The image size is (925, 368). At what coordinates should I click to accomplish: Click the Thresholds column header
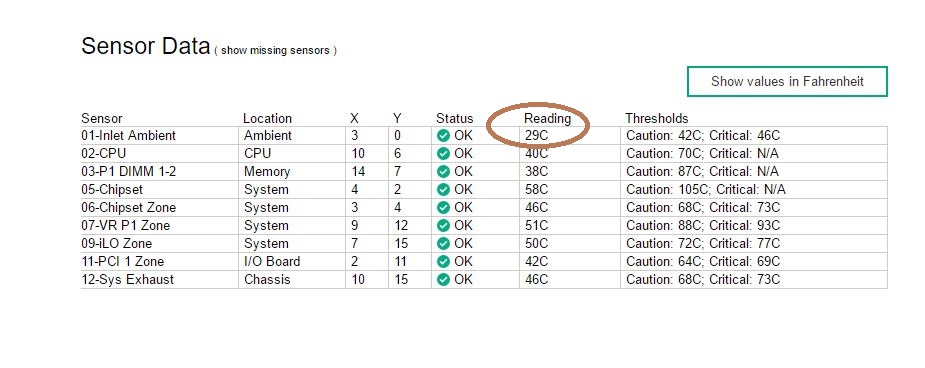point(657,119)
